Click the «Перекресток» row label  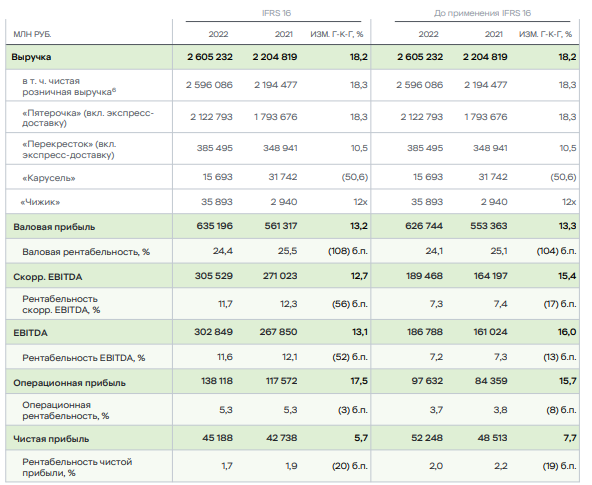point(69,149)
